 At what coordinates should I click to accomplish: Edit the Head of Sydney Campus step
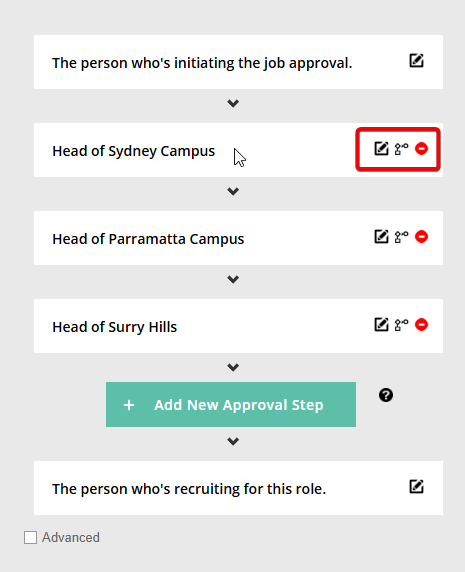pos(381,148)
